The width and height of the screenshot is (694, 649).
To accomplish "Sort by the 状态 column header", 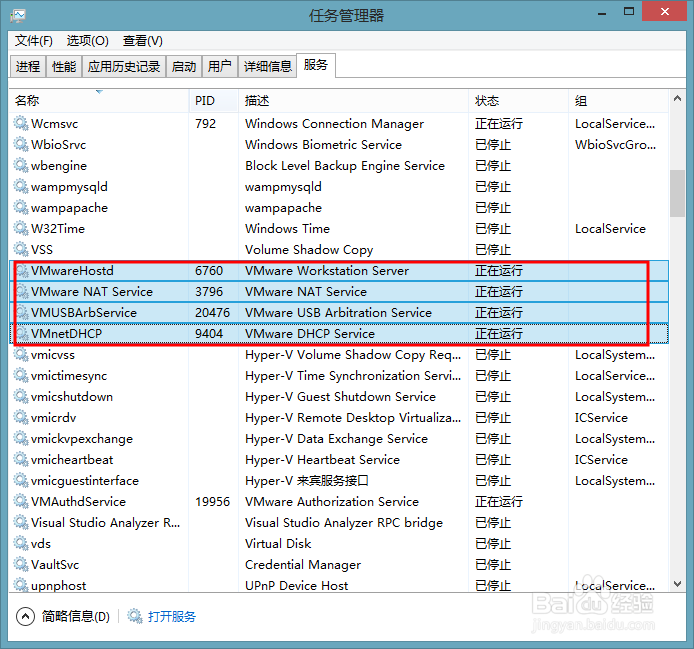I will 518,100.
